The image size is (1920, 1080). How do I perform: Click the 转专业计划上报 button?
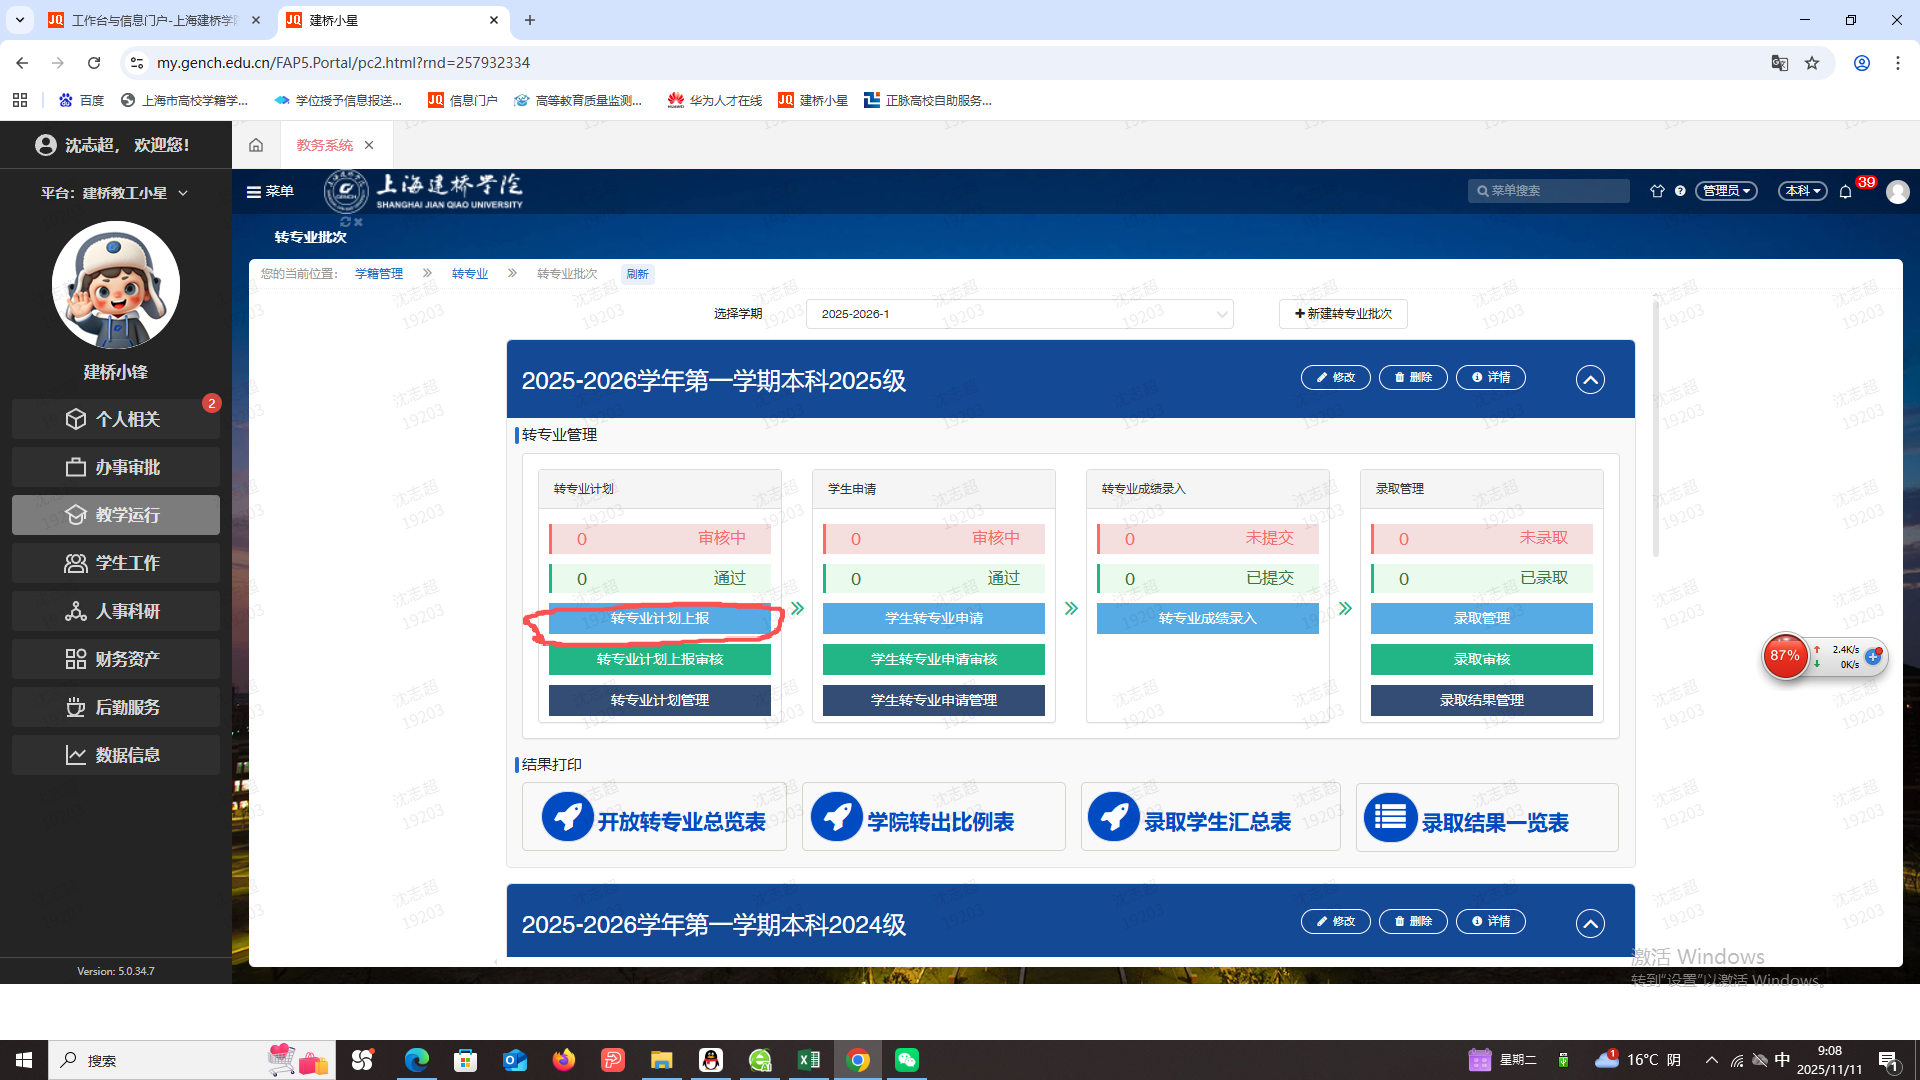[x=659, y=618]
